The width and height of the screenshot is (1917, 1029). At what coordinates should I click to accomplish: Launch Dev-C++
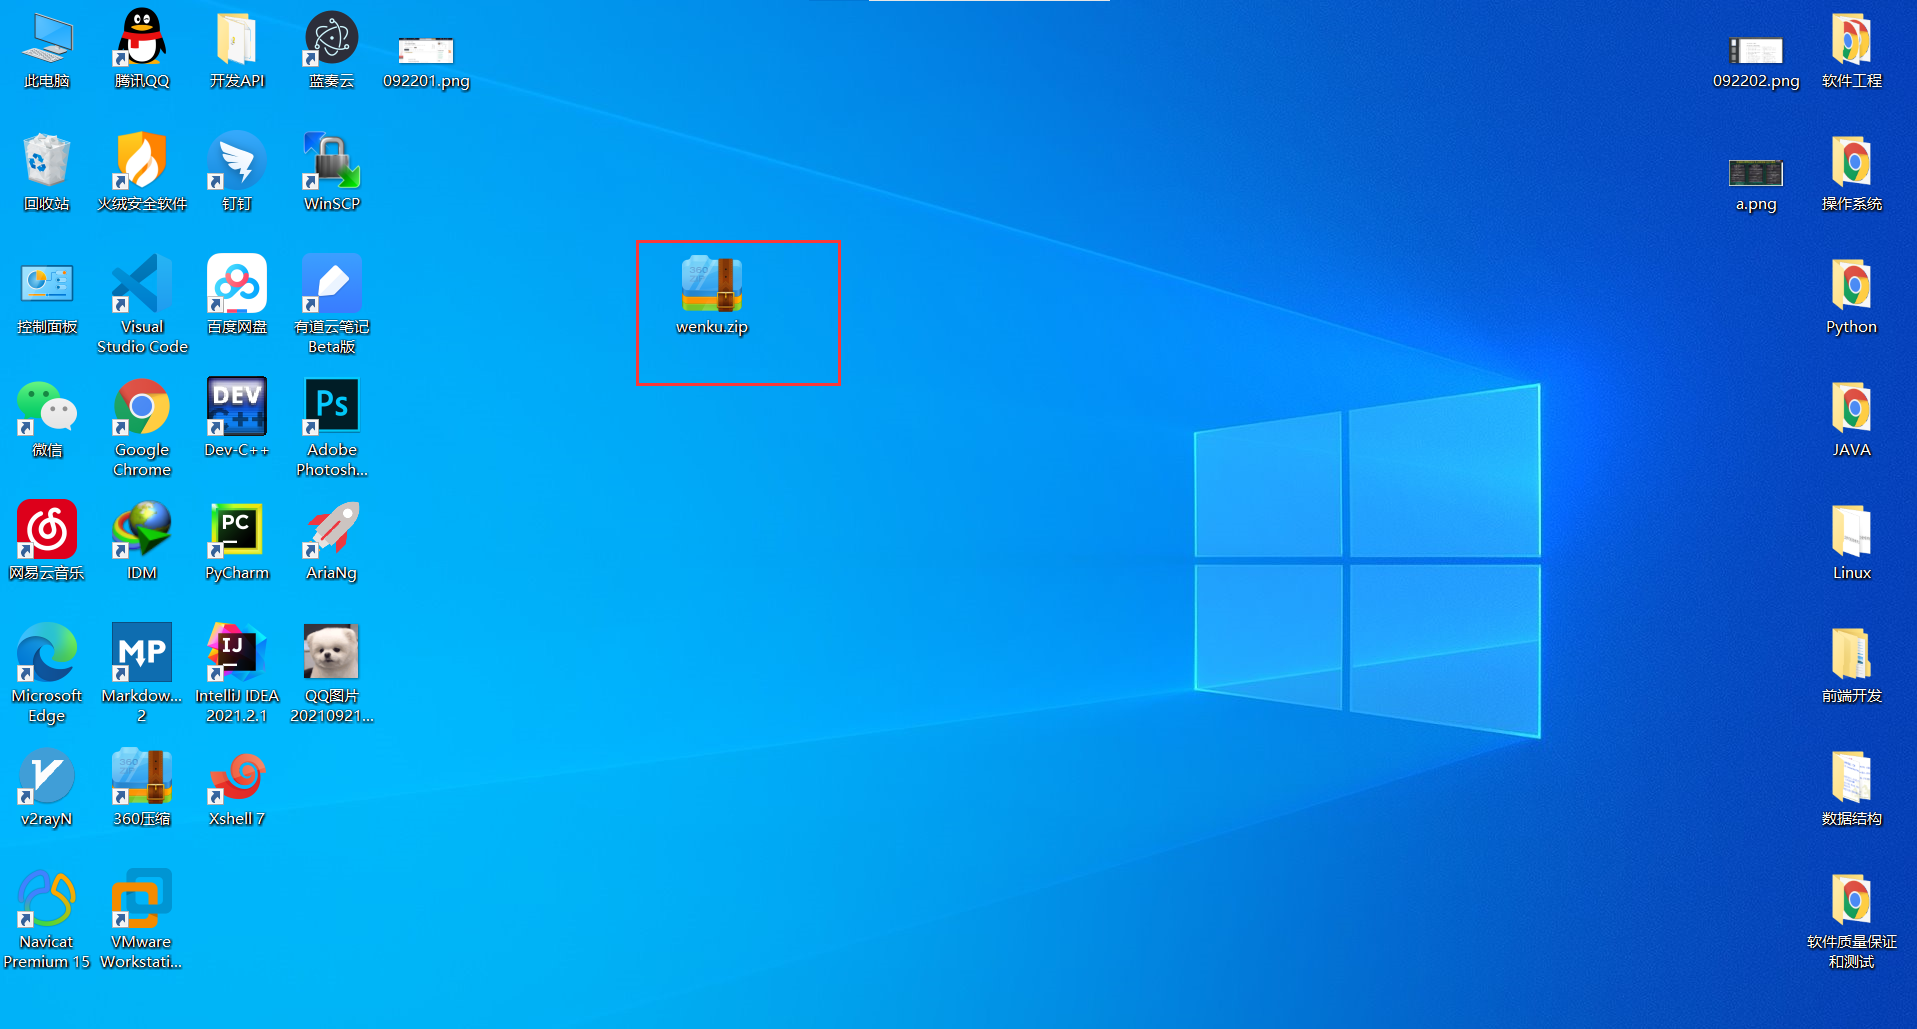(x=236, y=407)
